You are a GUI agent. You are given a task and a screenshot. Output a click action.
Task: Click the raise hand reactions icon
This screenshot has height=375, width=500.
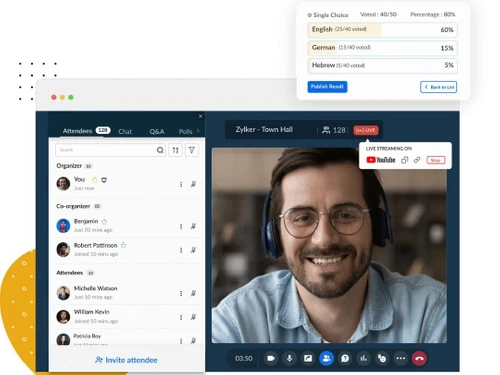[382, 358]
